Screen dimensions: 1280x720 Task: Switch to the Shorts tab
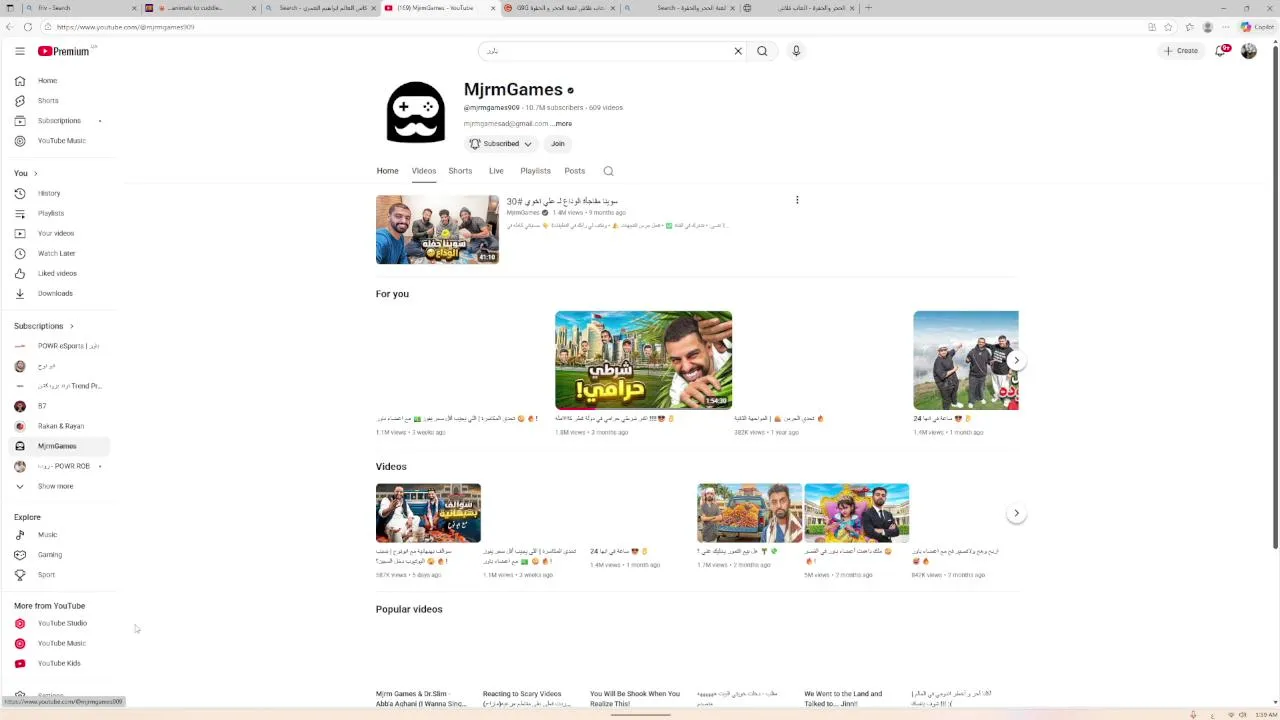pyautogui.click(x=460, y=171)
